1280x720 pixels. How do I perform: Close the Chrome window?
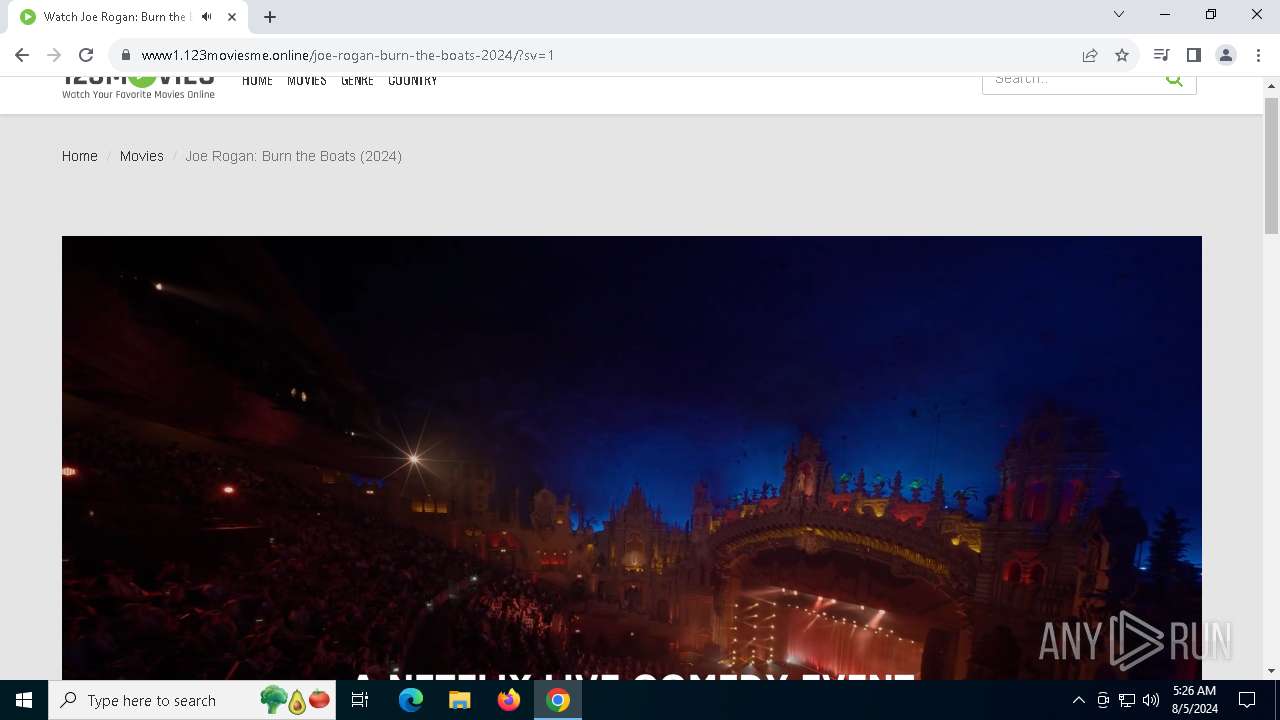(1257, 14)
